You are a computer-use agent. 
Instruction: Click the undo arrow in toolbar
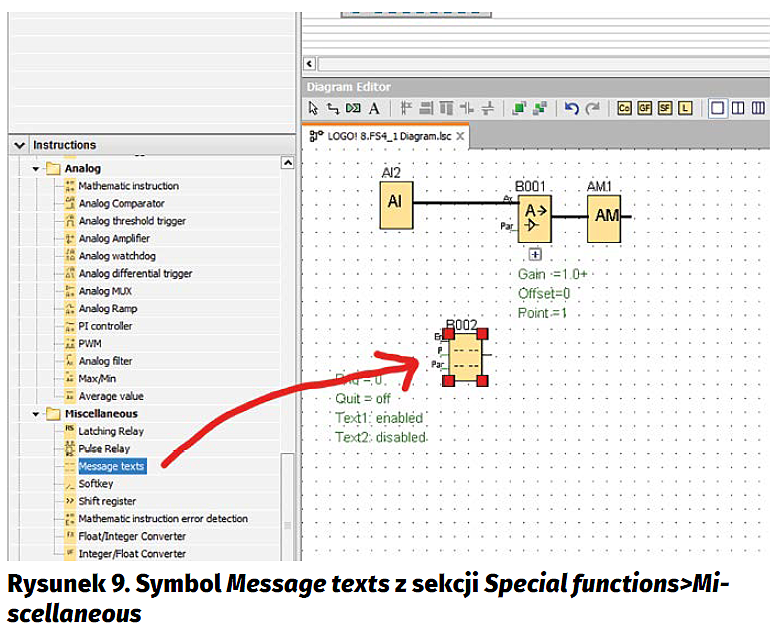click(x=571, y=108)
